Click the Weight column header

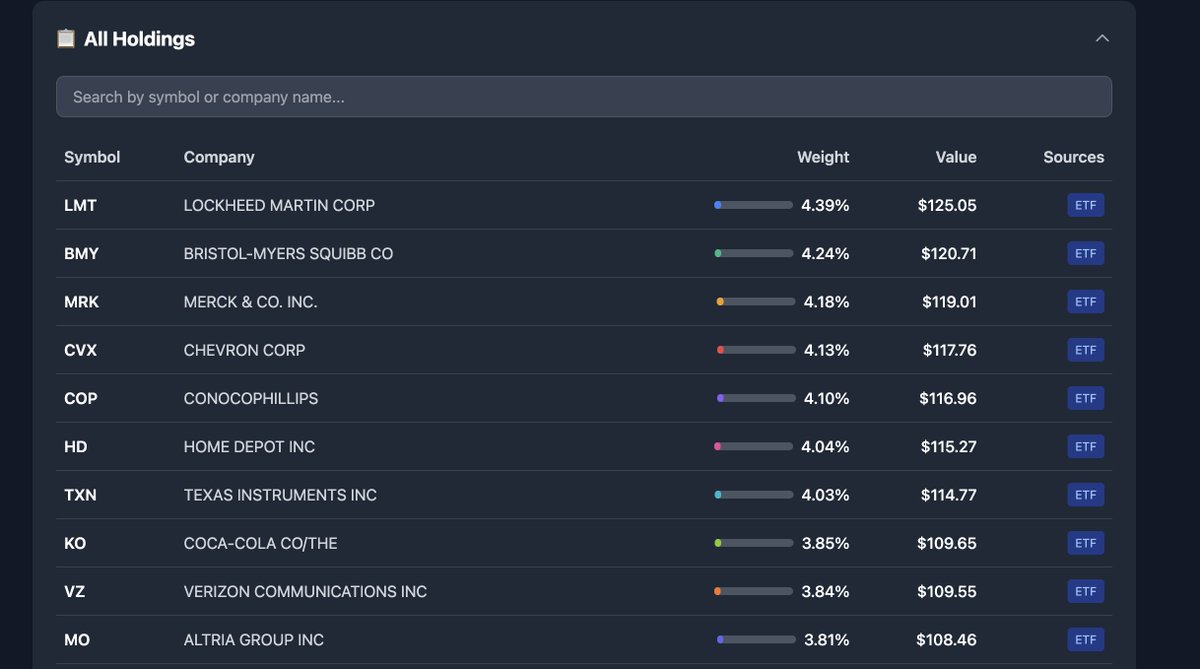(823, 157)
